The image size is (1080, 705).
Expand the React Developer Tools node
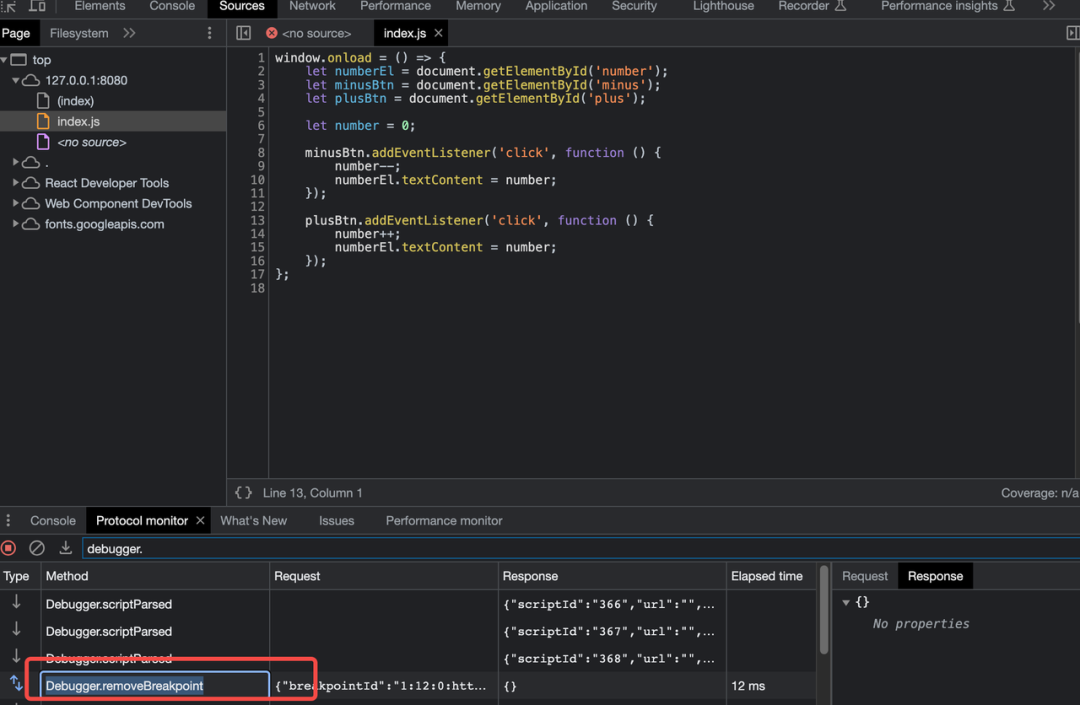(15, 183)
